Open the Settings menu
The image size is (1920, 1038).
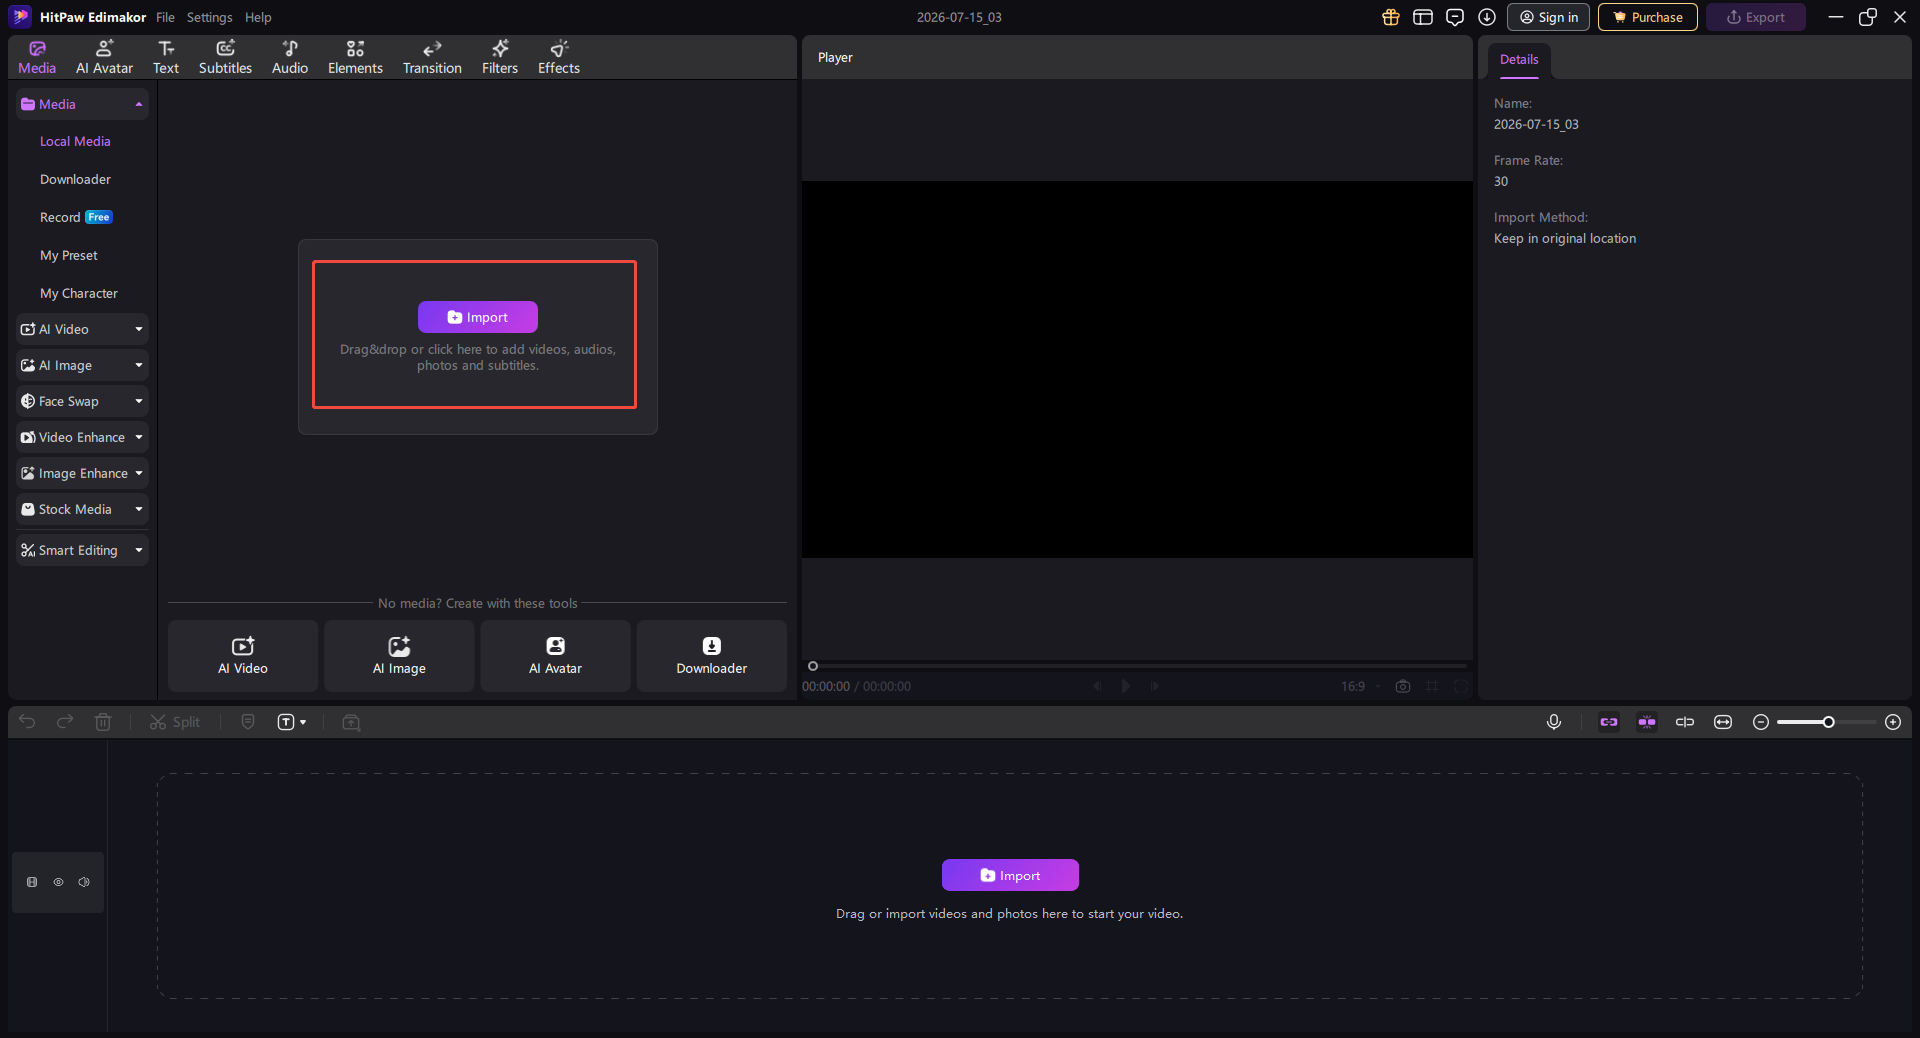(209, 17)
